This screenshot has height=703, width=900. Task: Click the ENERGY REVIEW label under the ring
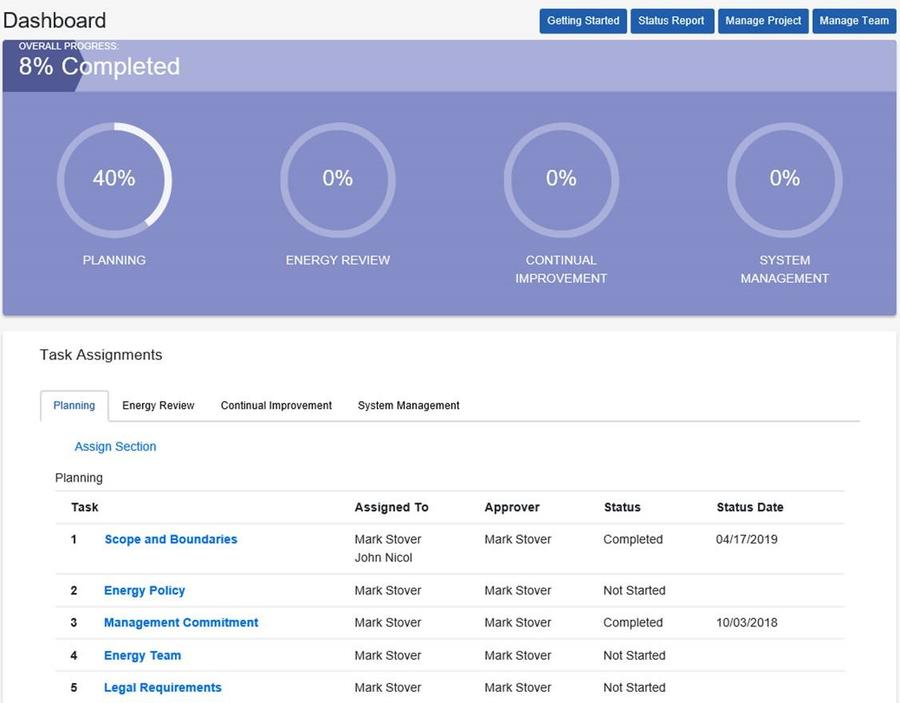(x=338, y=260)
